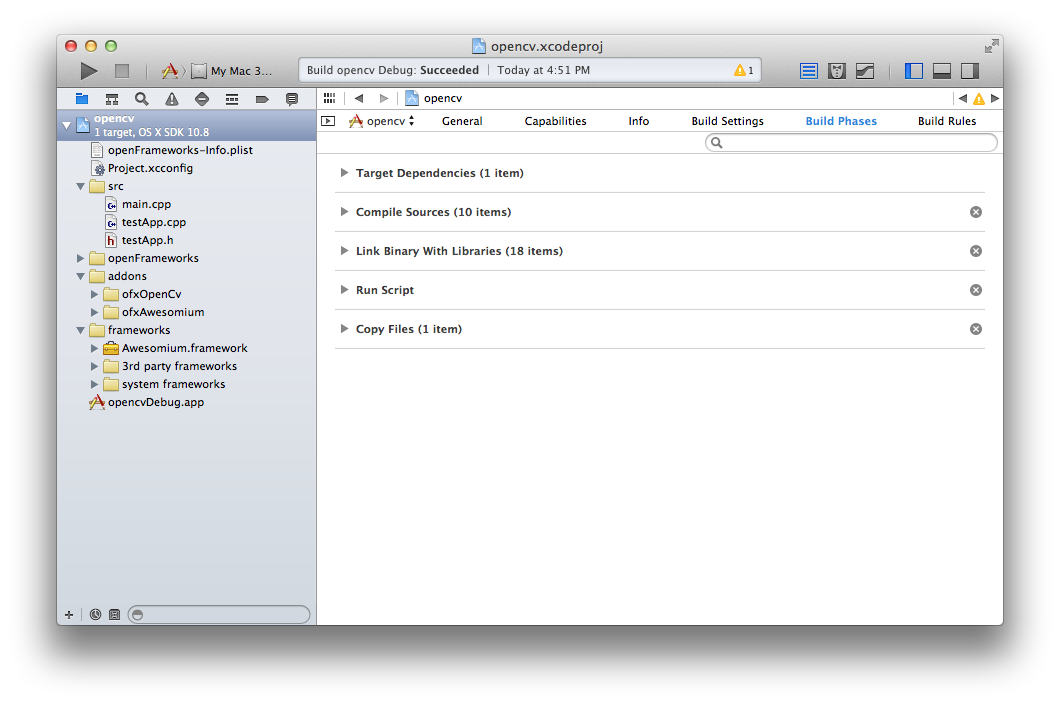Image resolution: width=1060 pixels, height=704 pixels.
Task: Open the Find navigator
Action: (141, 99)
